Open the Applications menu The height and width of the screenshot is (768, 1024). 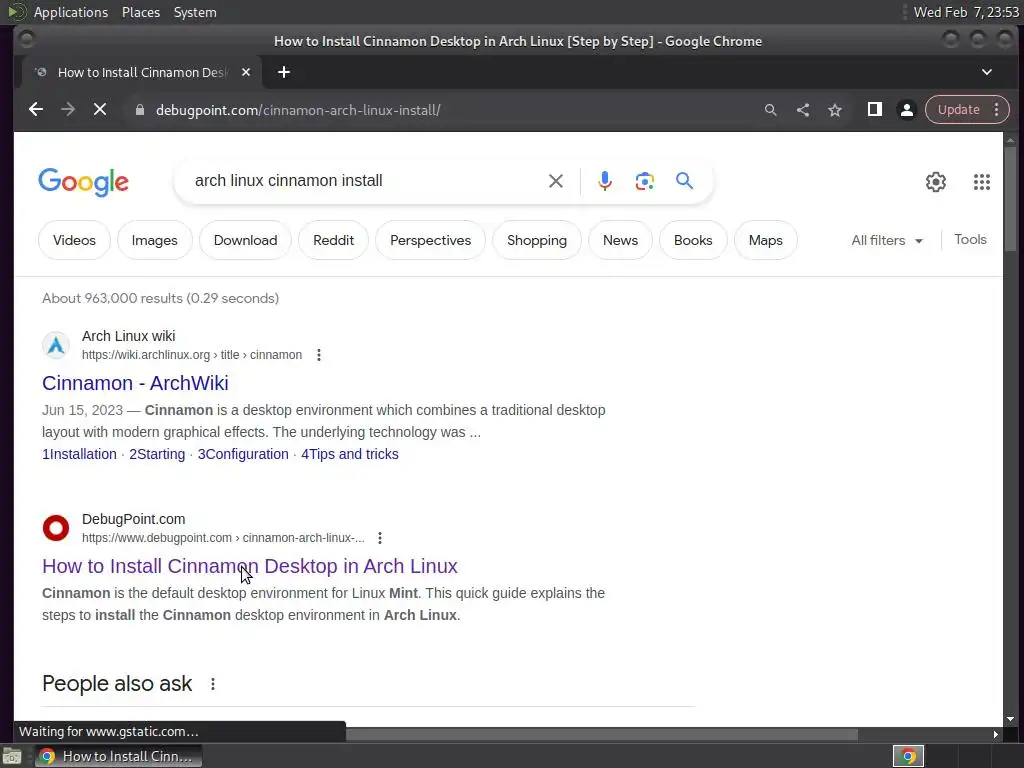click(71, 12)
